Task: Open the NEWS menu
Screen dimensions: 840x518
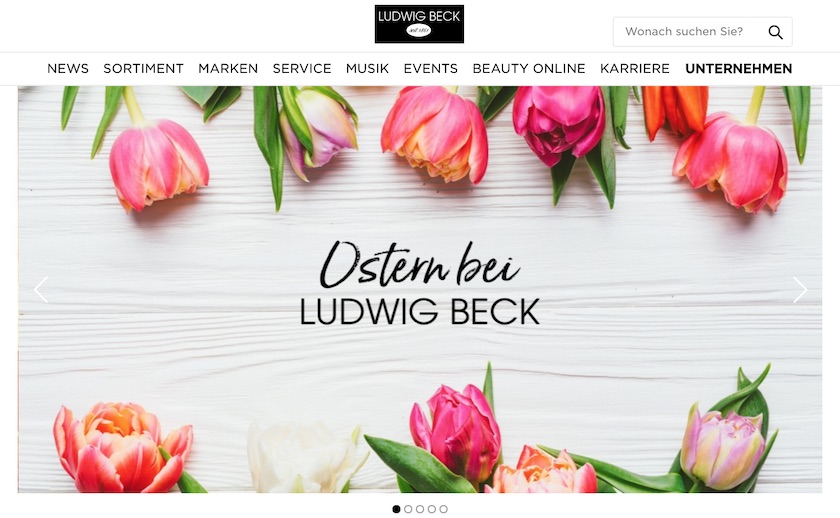Action: pos(68,69)
